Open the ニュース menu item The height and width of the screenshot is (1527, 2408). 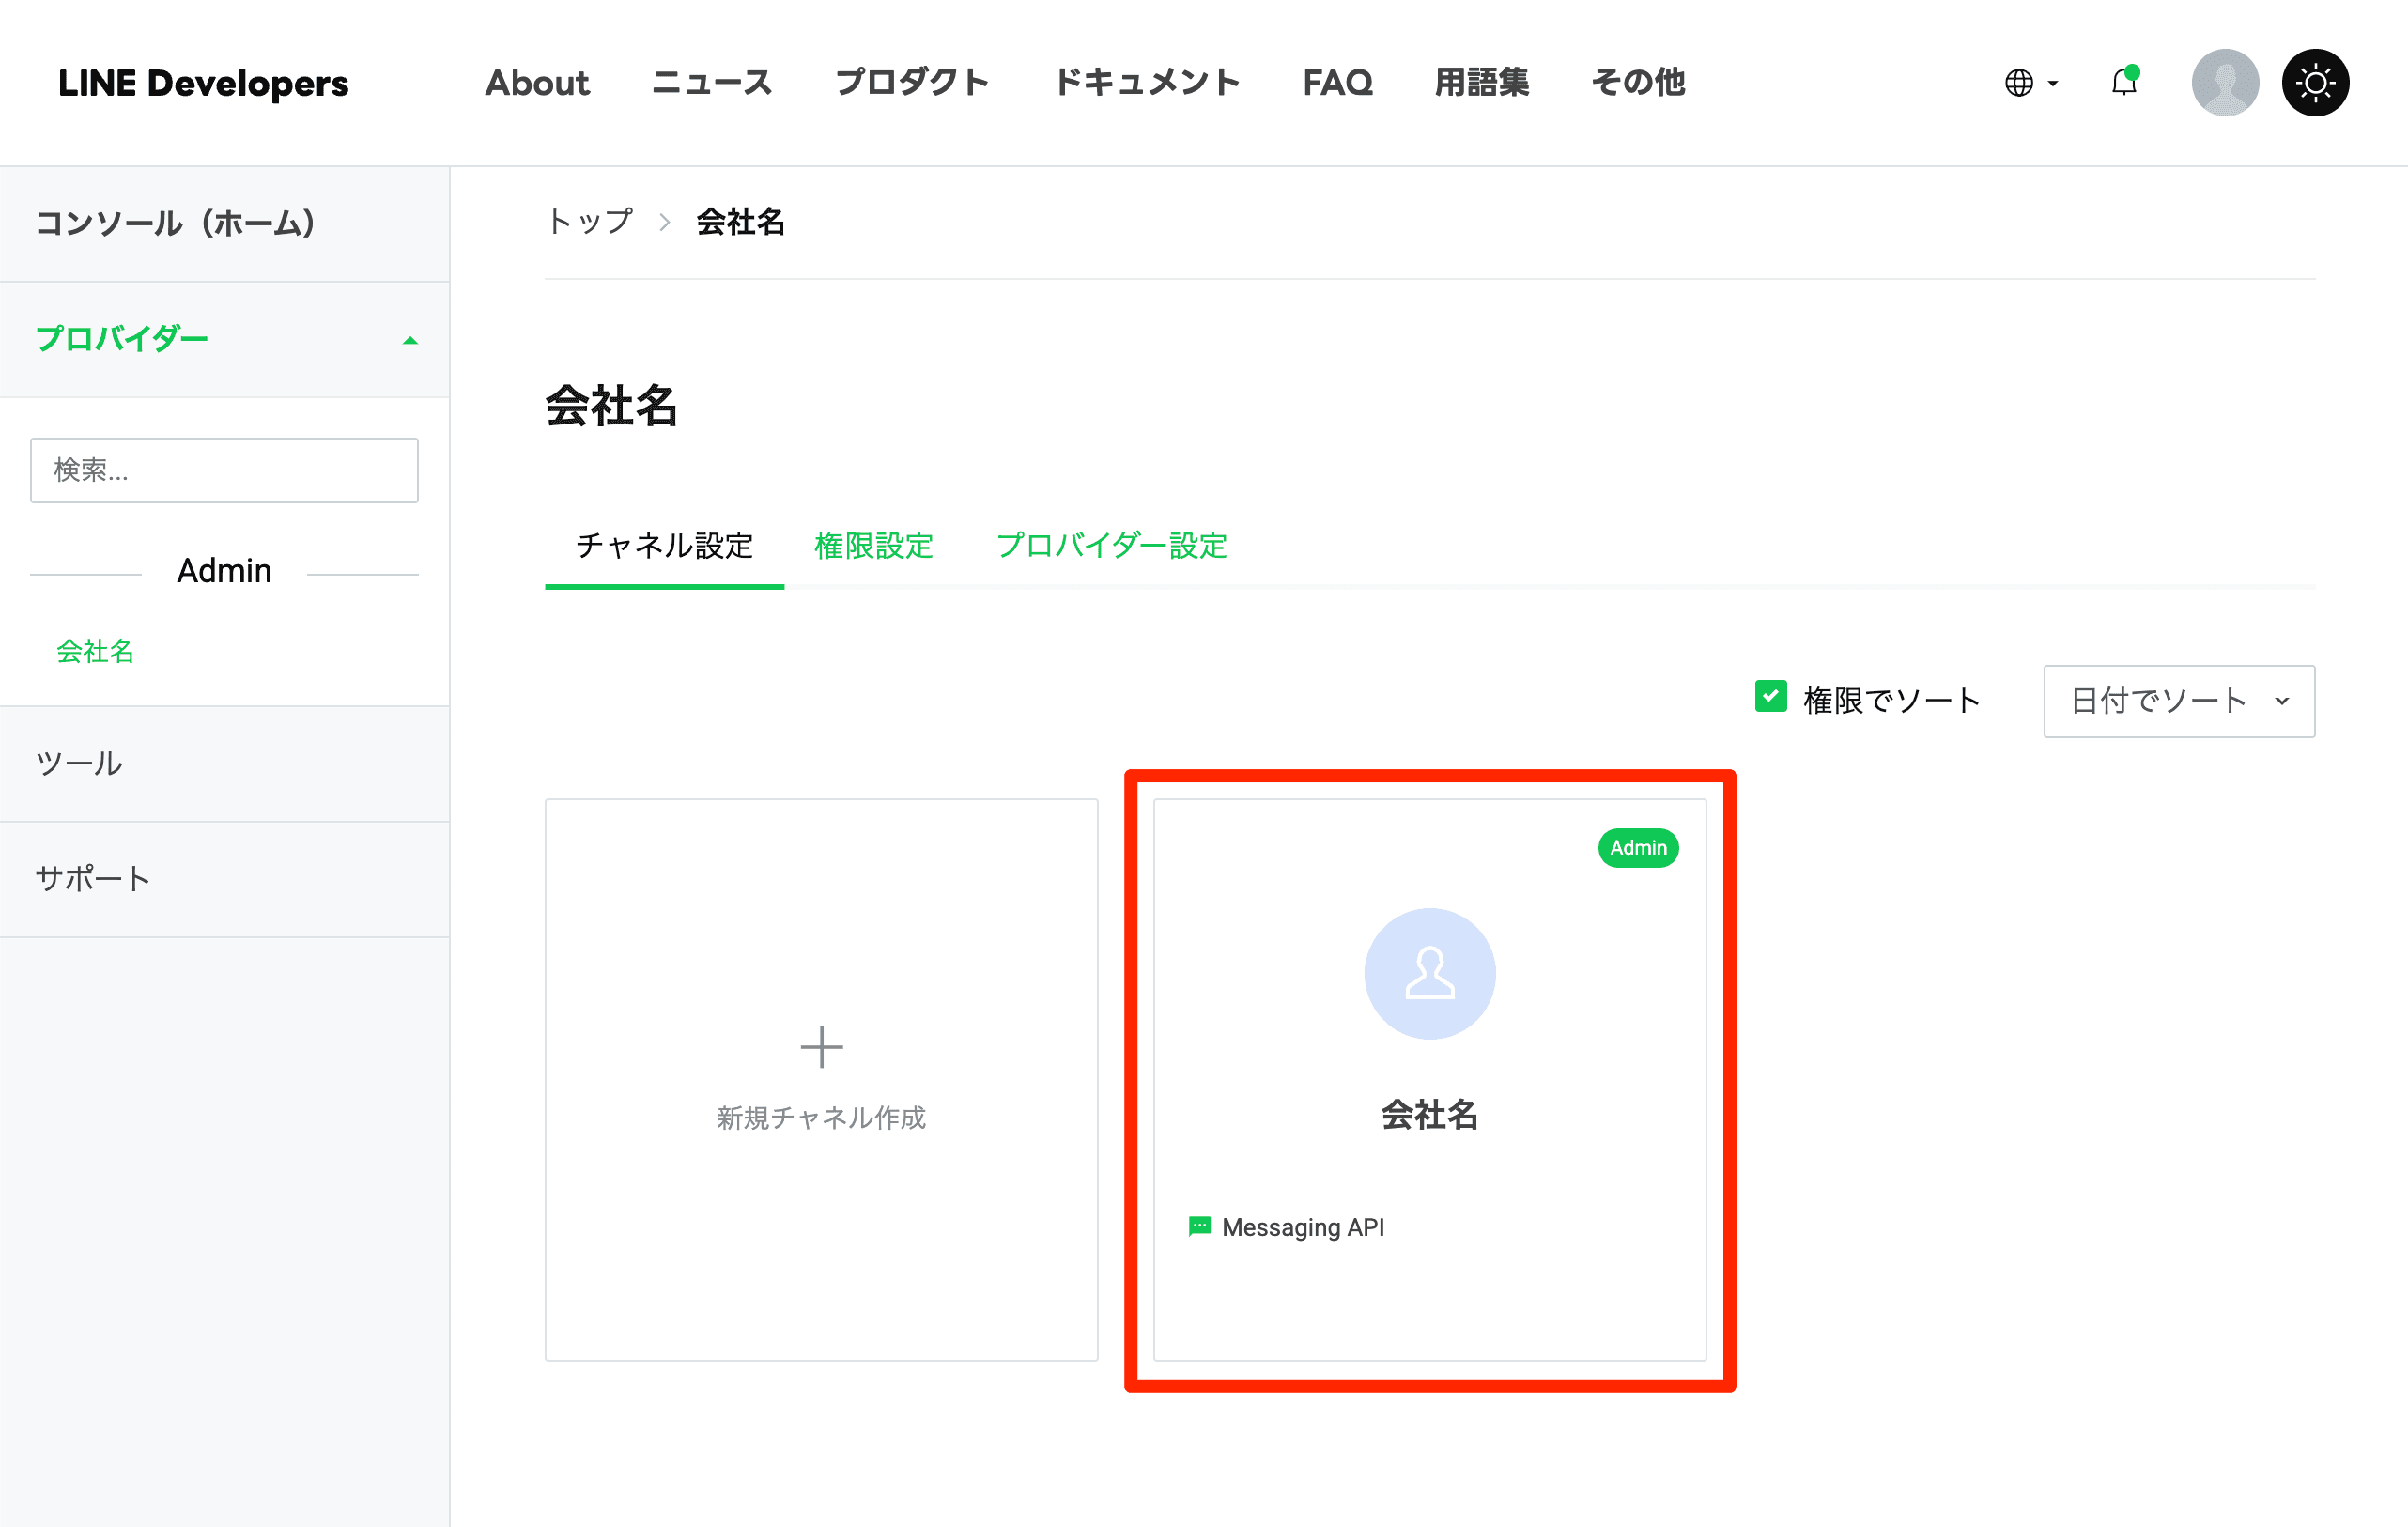712,82
